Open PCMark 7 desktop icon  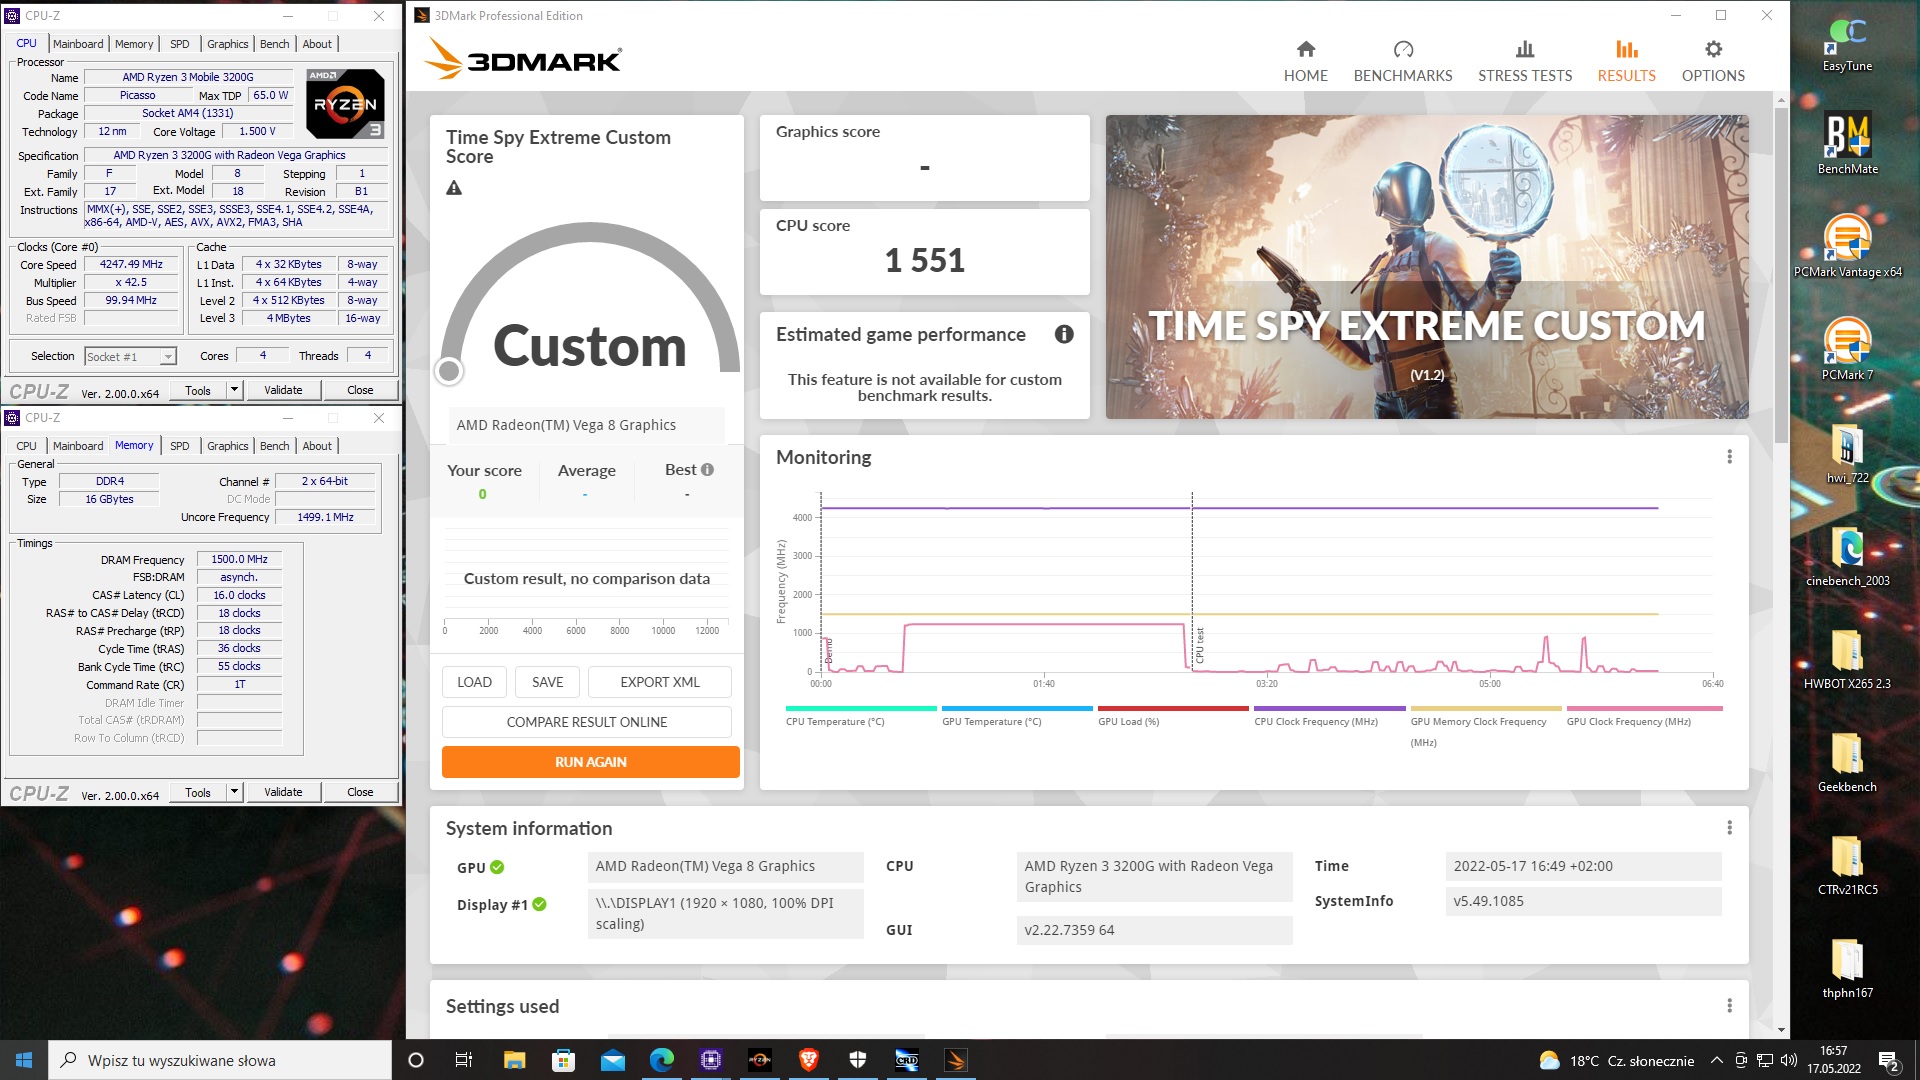point(1847,350)
